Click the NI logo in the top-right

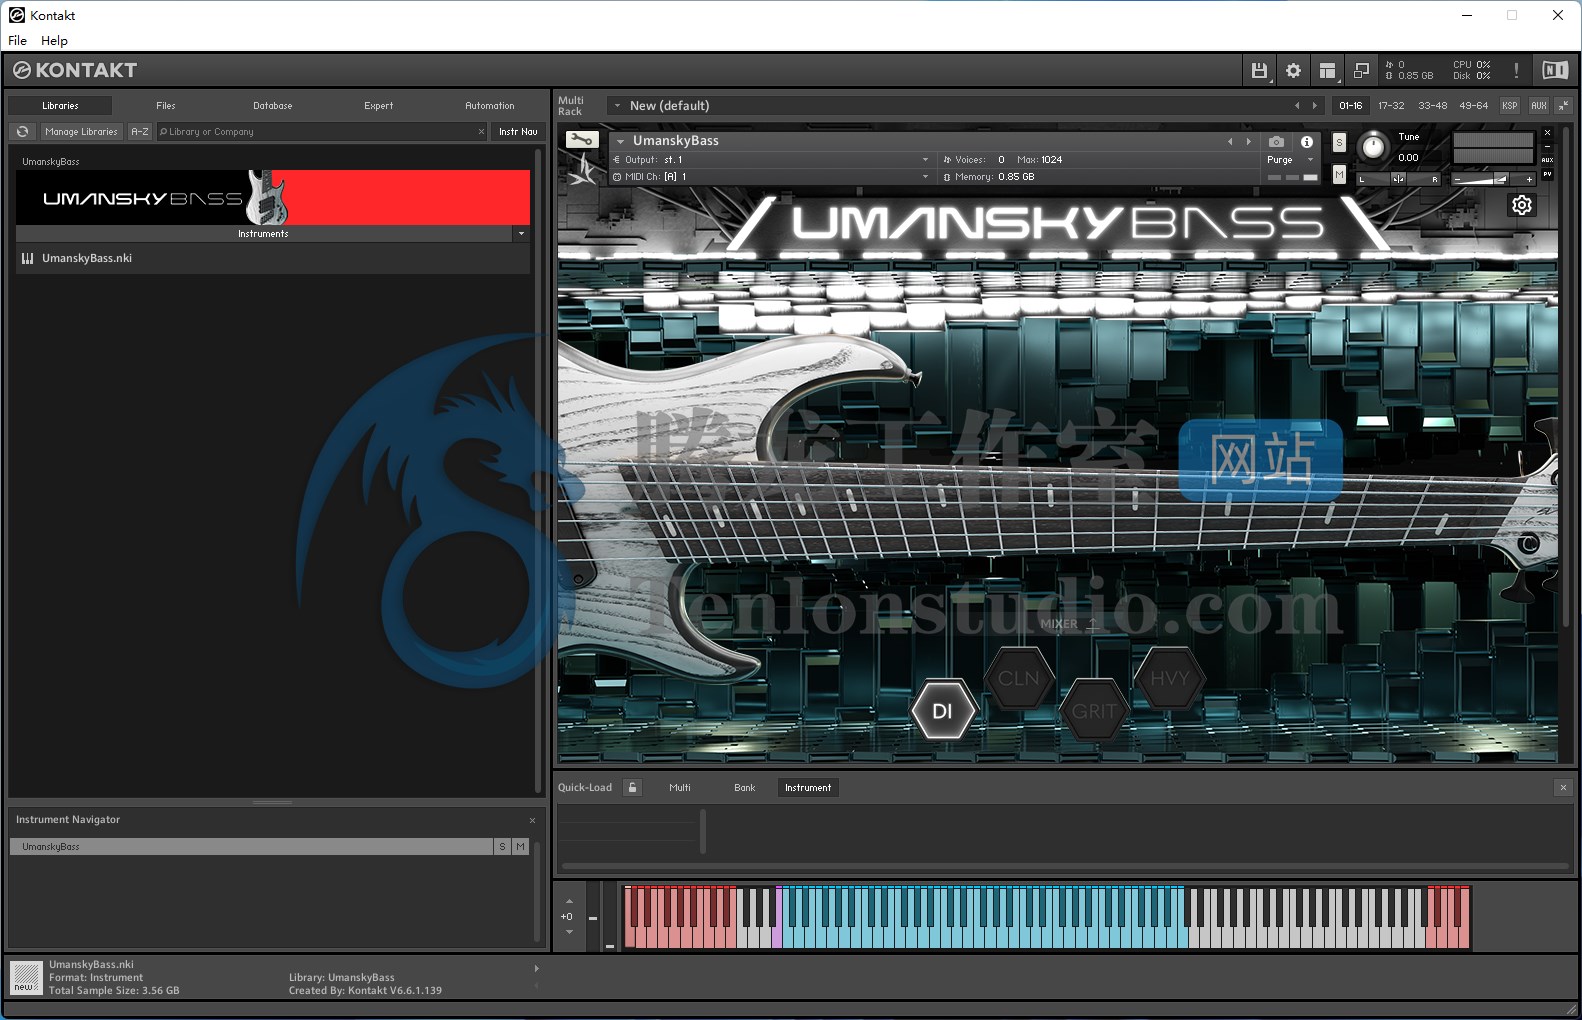1555,70
